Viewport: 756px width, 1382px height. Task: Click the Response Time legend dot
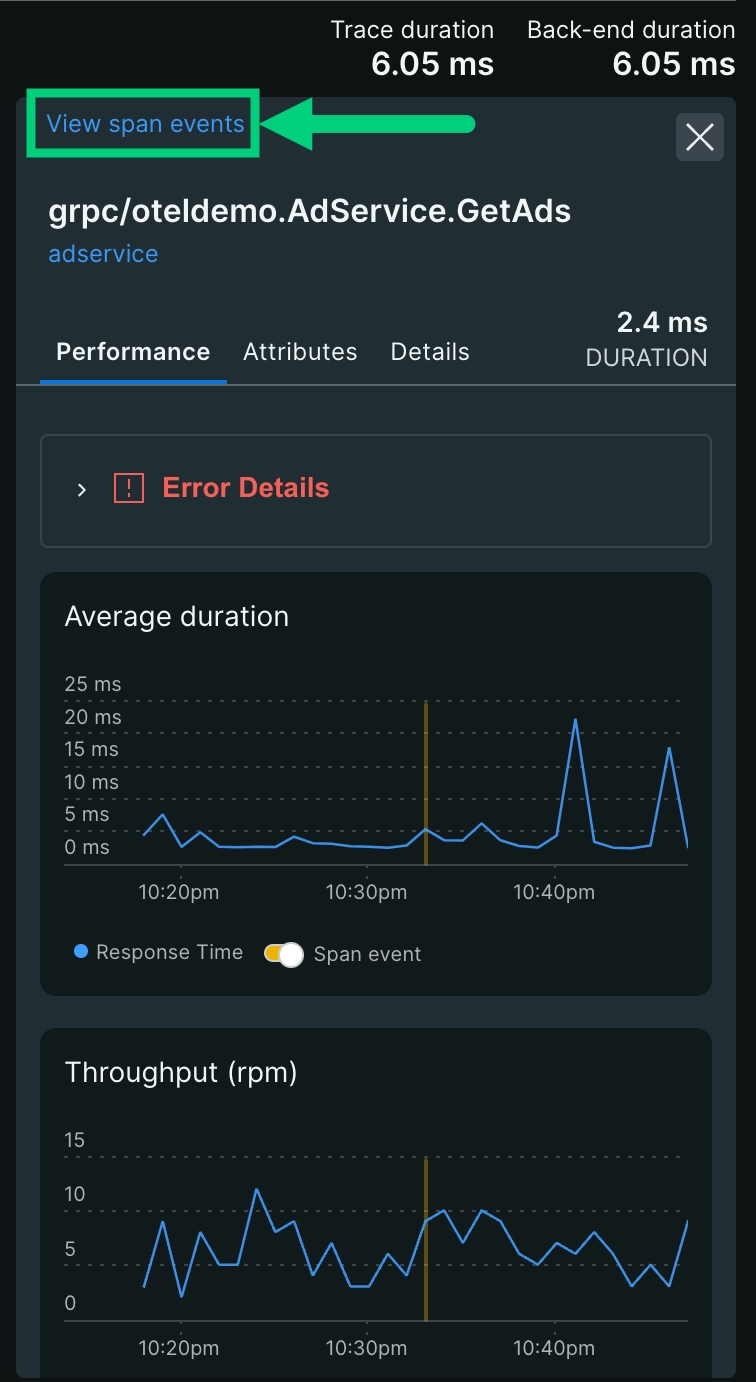click(x=82, y=952)
